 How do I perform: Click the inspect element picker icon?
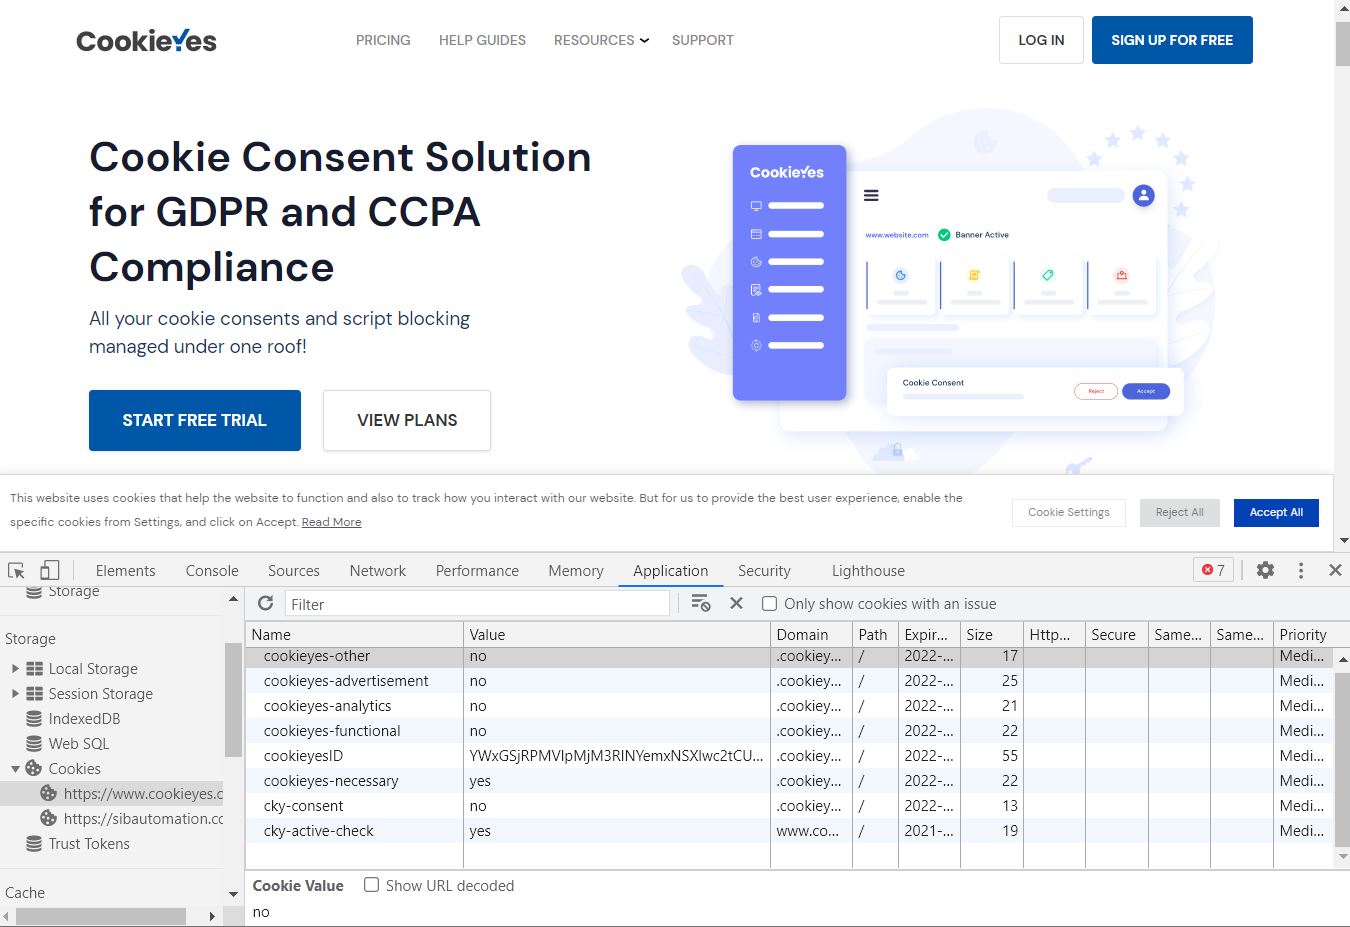(17, 570)
